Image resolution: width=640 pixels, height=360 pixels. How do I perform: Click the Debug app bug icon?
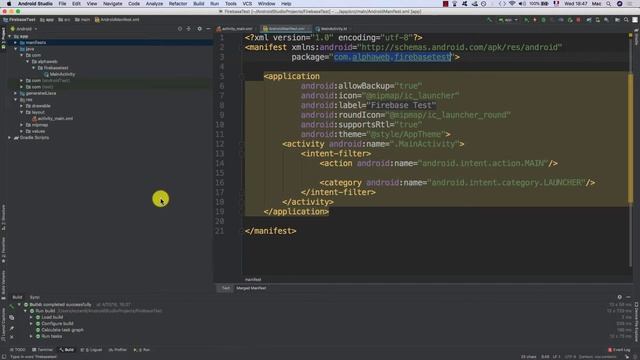(543, 20)
